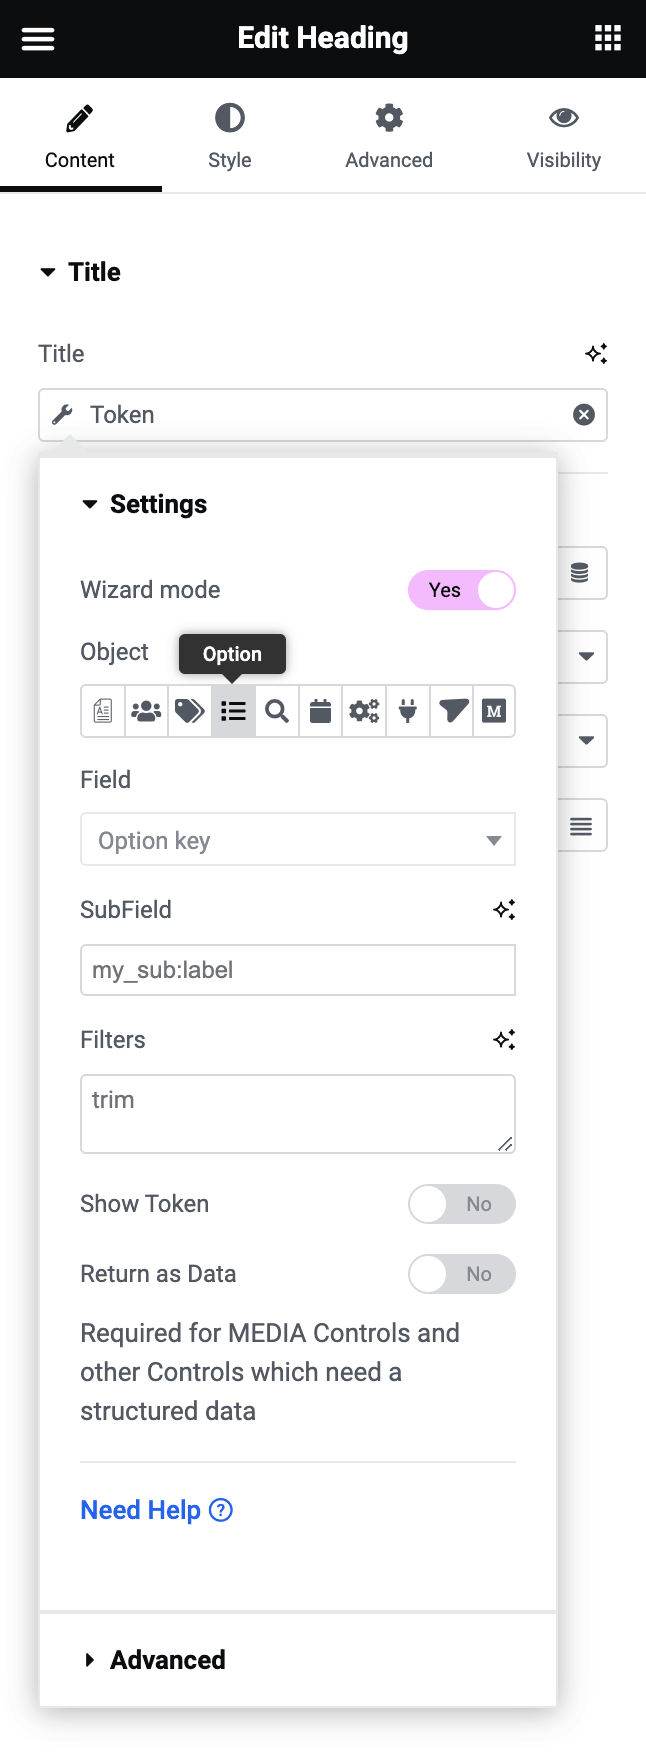646x1760 pixels.
Task: Select the tags (Term) object icon
Action: coord(190,711)
